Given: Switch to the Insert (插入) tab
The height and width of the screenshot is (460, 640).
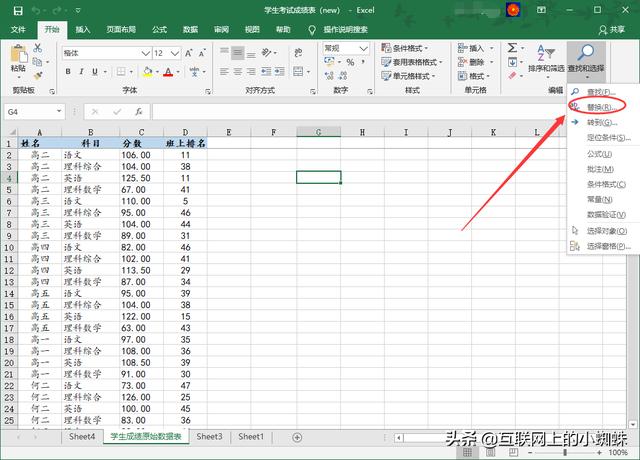Looking at the screenshot, I should pyautogui.click(x=82, y=29).
